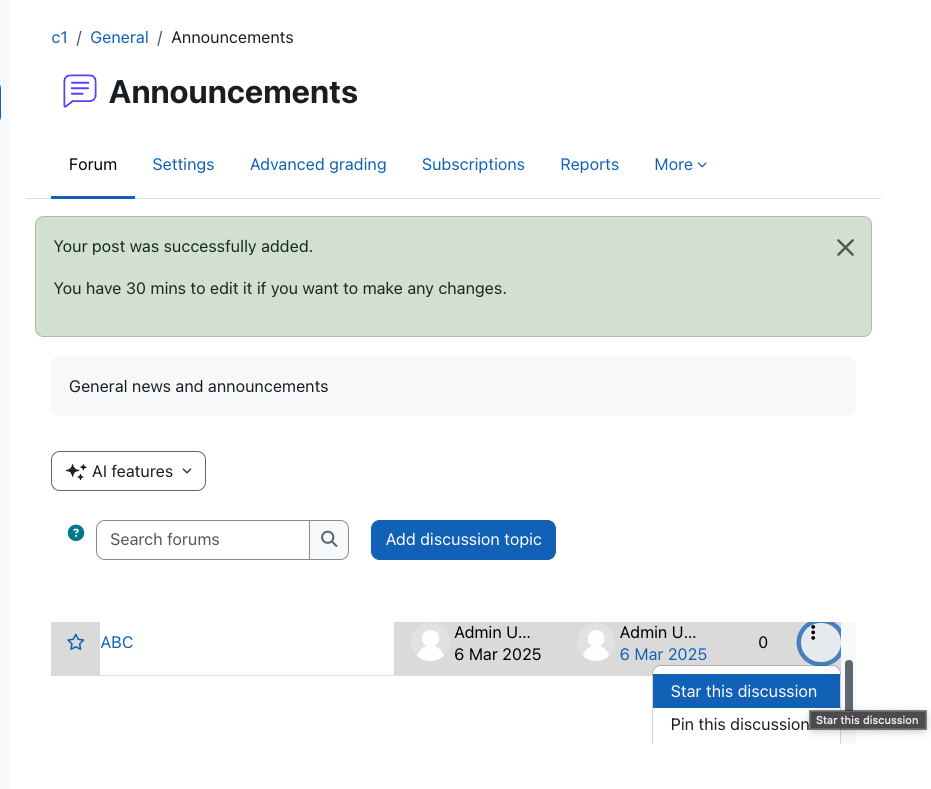Dismiss the success notification with the X
The height and width of the screenshot is (789, 931).
[845, 248]
